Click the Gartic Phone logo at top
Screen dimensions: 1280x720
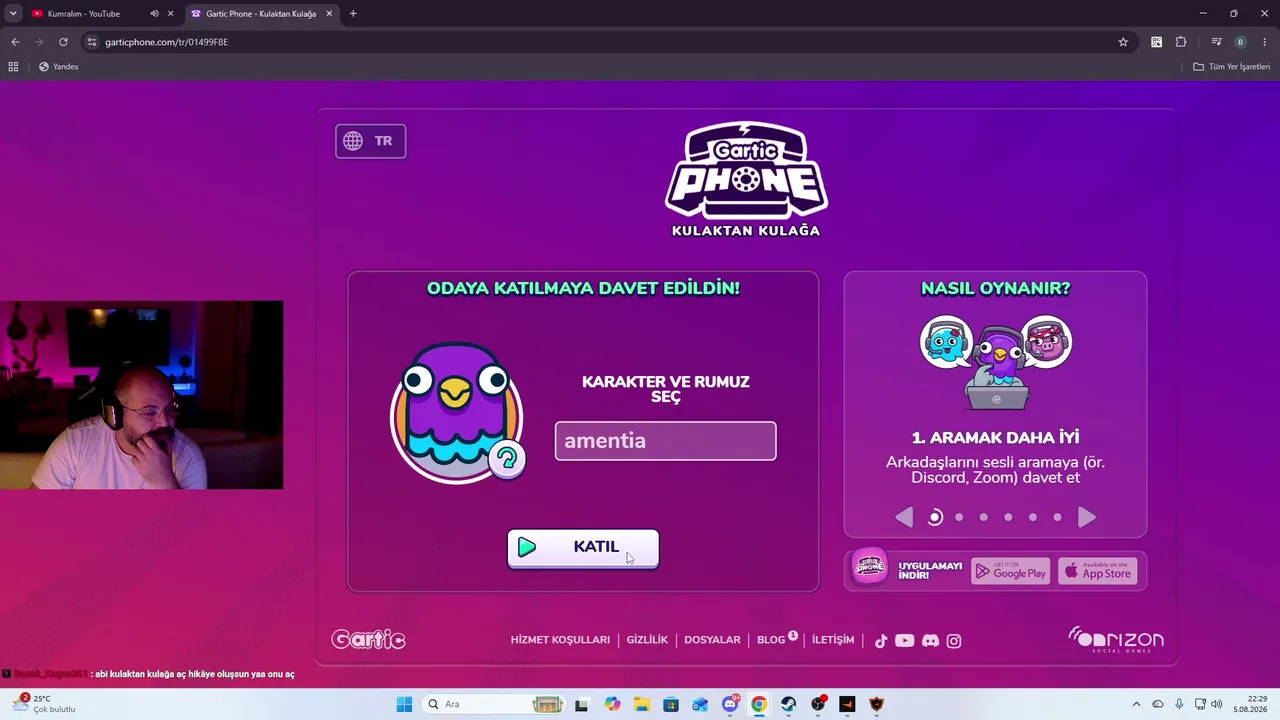746,179
